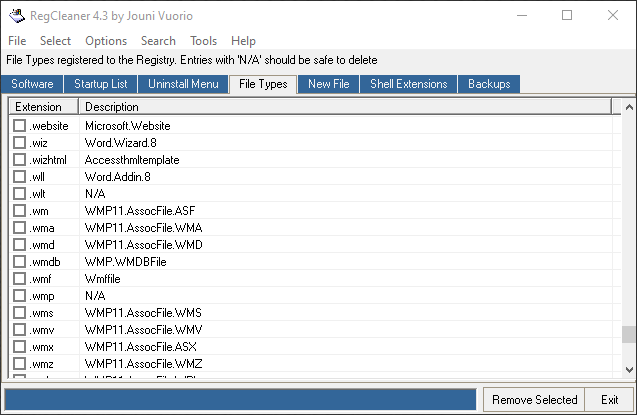The image size is (637, 415).
Task: Check the .wiz checkbox
Action: [x=20, y=143]
